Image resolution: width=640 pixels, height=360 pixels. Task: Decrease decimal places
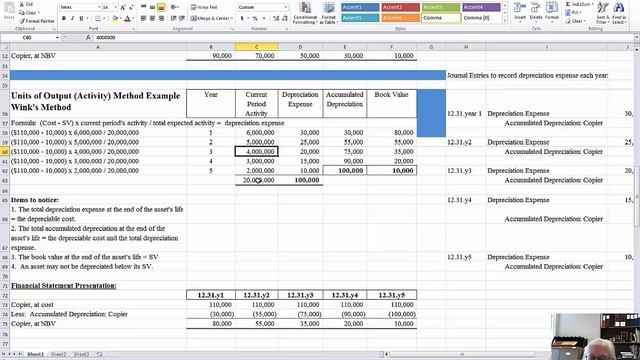(x=284, y=18)
